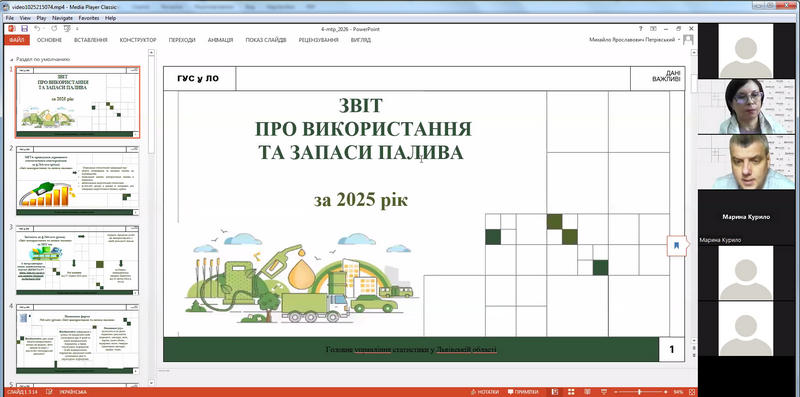Click the ДАНІ ВАЖЛИВІ header text

point(665,76)
